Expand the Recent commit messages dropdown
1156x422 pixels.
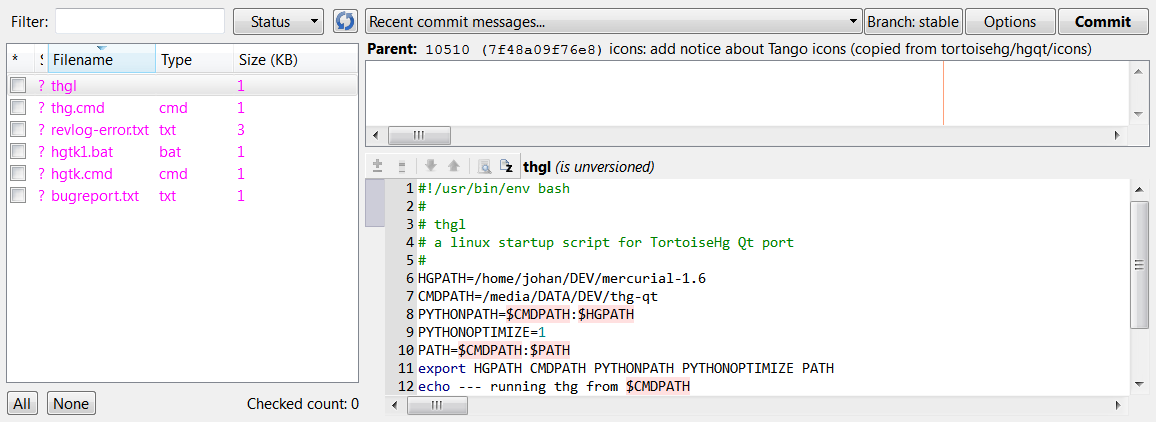(613, 21)
